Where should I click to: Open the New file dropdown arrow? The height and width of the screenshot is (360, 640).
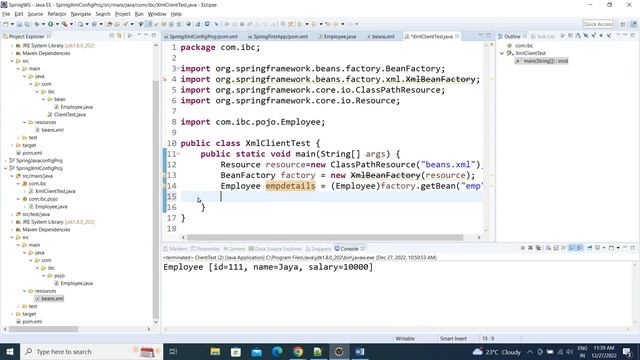click(x=12, y=24)
